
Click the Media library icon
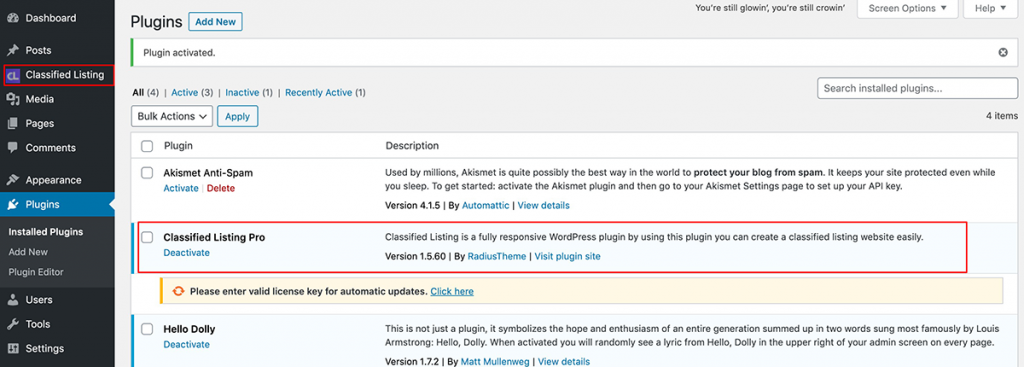pyautogui.click(x=12, y=99)
